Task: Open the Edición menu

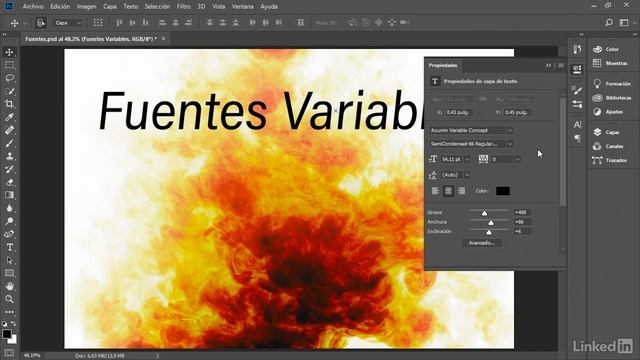Action: [x=60, y=7]
